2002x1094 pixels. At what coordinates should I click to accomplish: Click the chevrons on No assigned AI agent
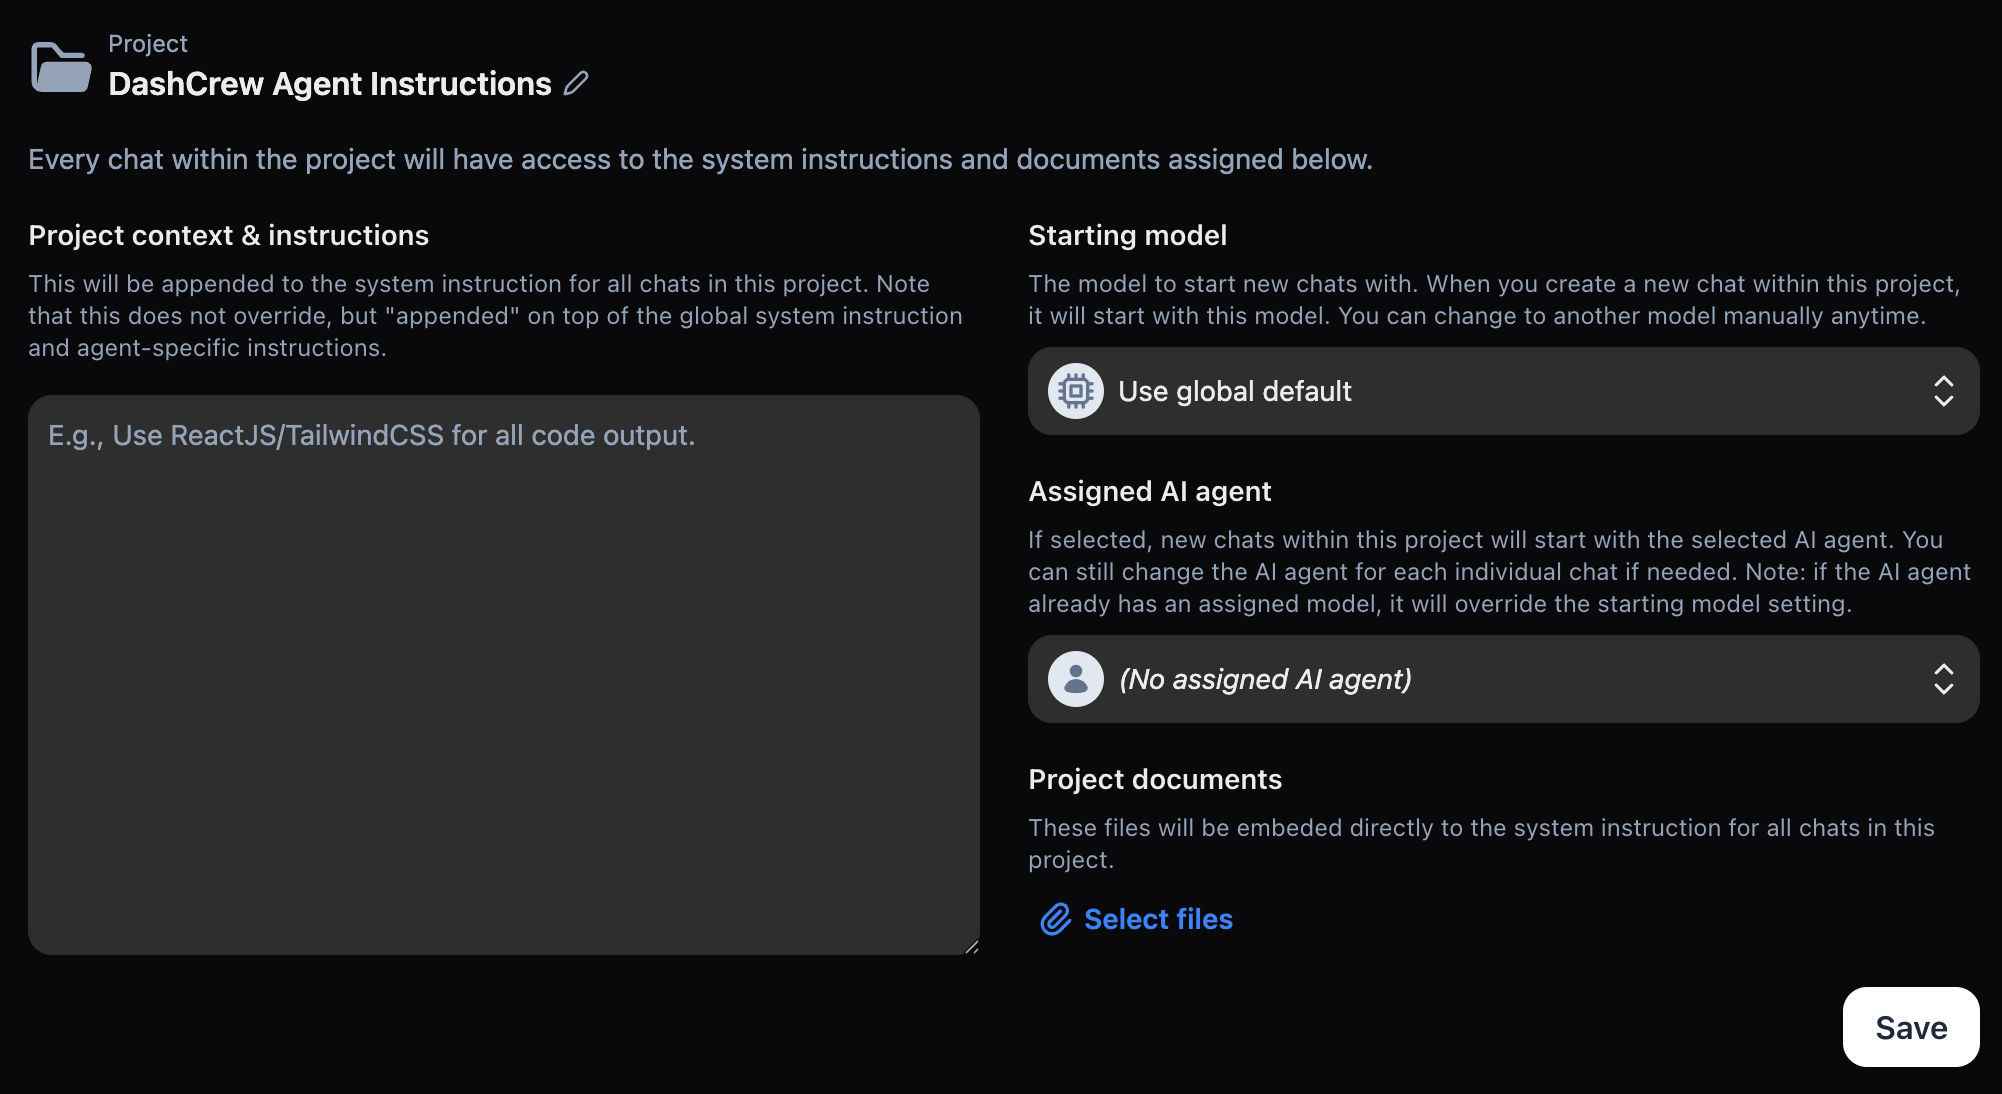[x=1943, y=679]
